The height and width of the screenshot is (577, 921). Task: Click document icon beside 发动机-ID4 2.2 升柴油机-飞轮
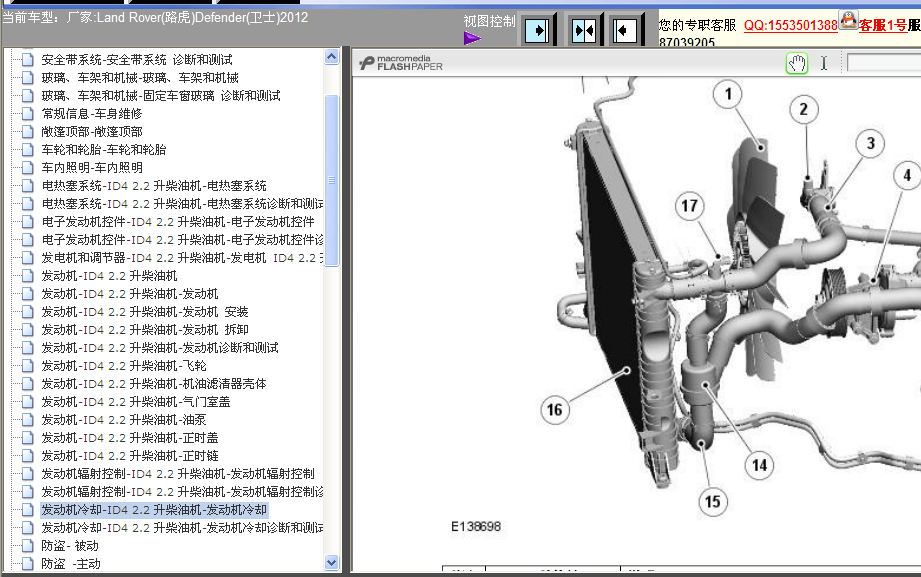[x=28, y=366]
